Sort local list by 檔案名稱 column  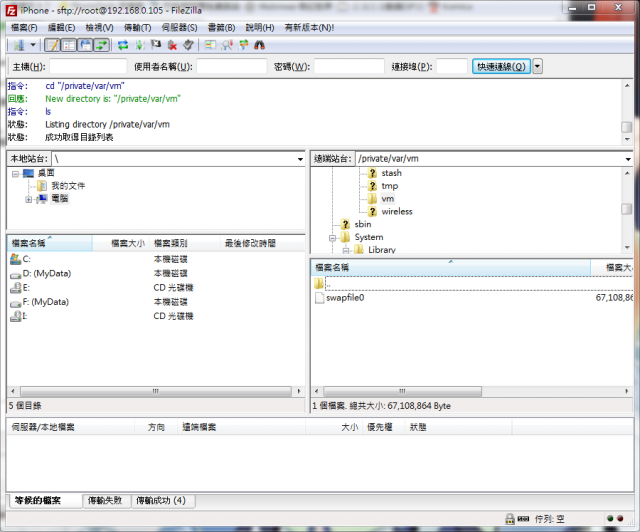click(x=50, y=243)
